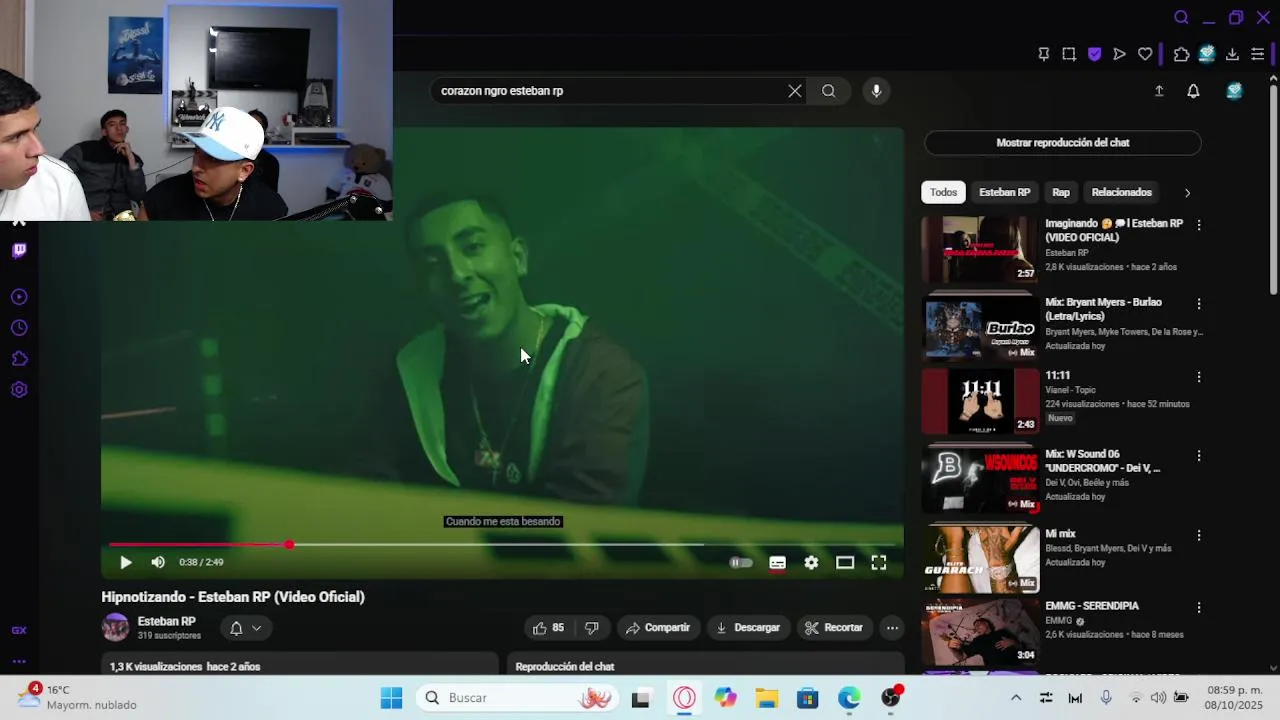Click the Recortar clip button

coord(834,628)
